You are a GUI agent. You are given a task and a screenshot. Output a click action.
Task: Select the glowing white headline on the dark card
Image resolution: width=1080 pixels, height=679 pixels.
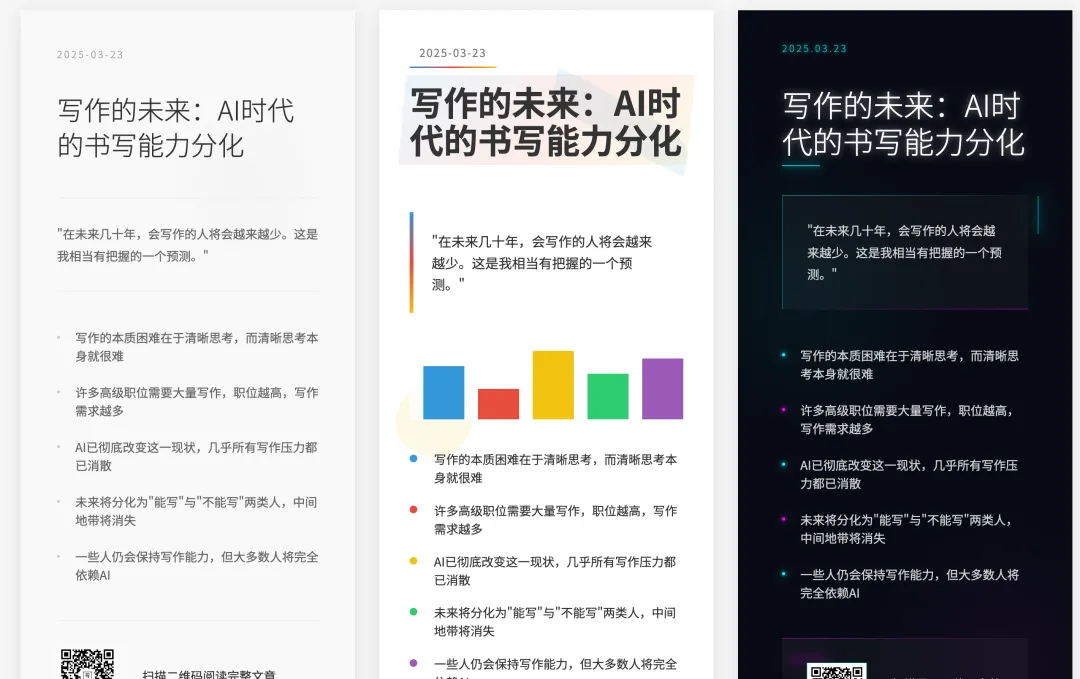point(903,125)
